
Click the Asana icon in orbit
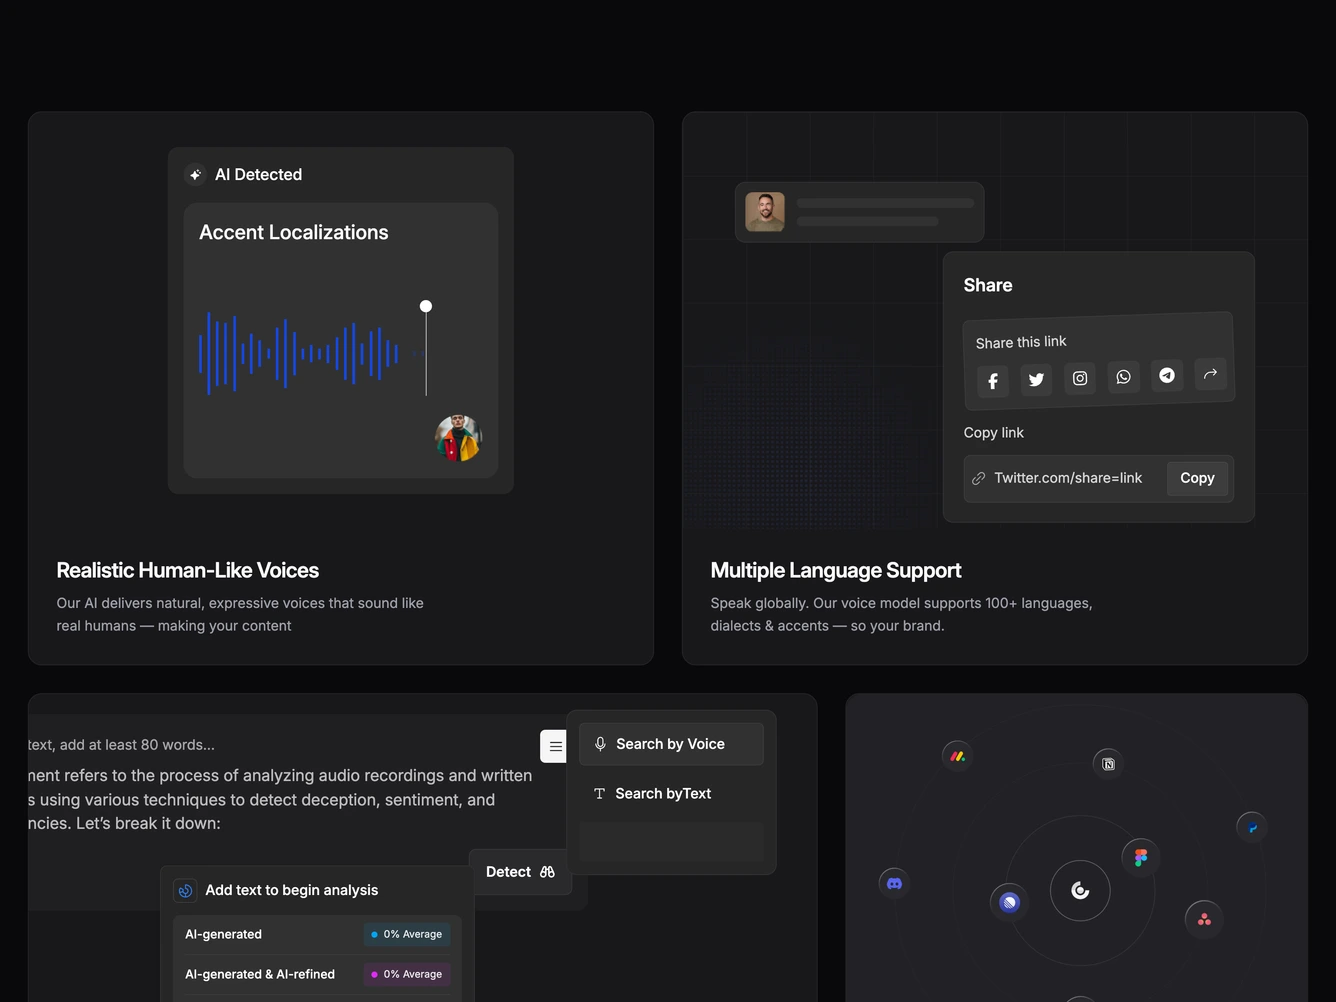[1204, 919]
